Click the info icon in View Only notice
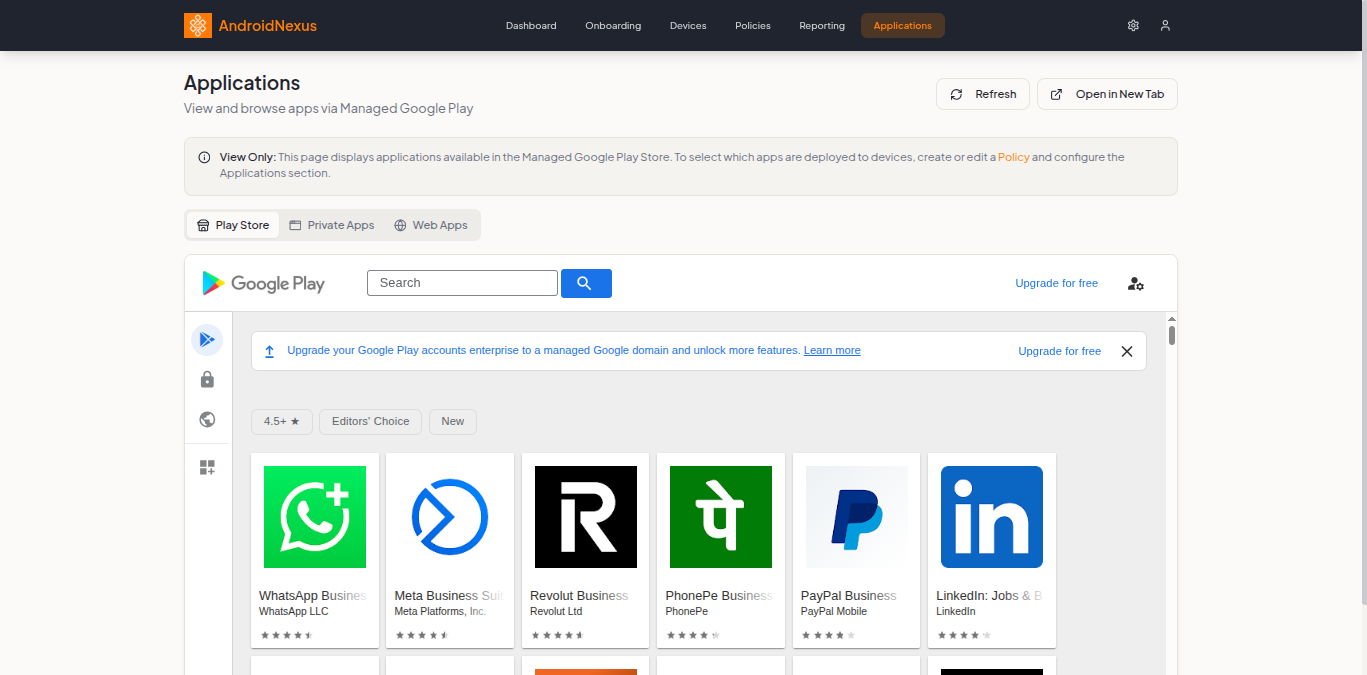The image size is (1367, 675). click(x=204, y=157)
